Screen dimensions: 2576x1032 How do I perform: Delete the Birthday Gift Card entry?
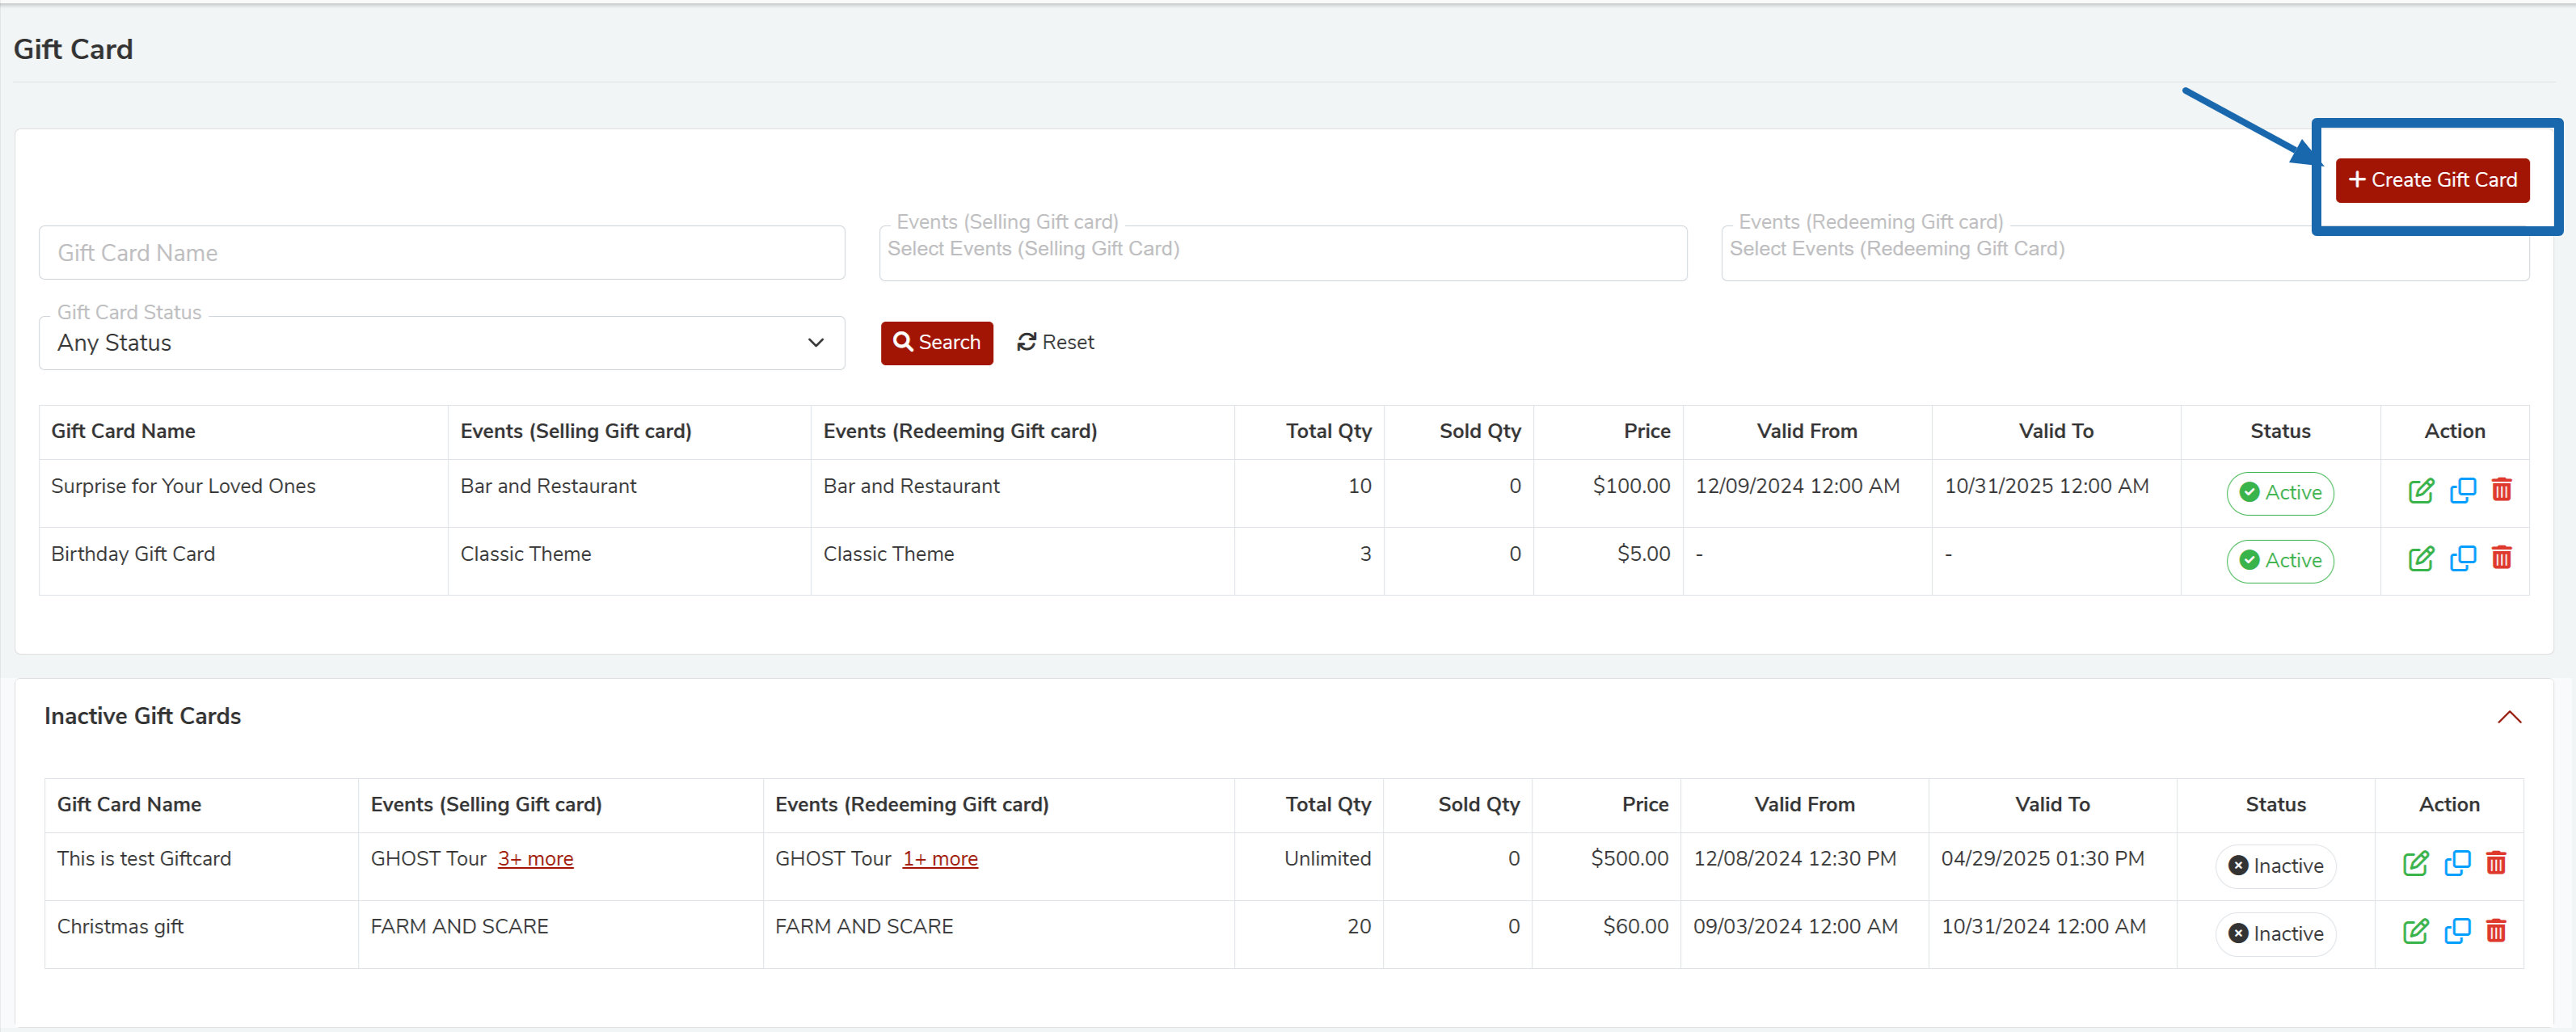(2501, 559)
